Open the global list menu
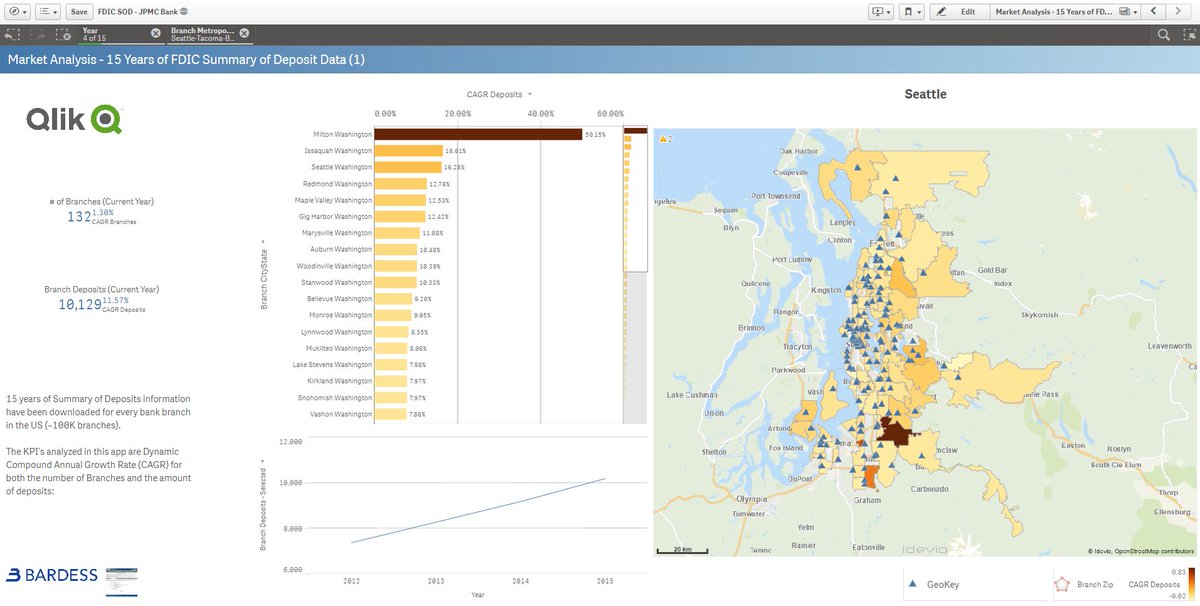Viewport: 1200px width, 606px height. (47, 12)
